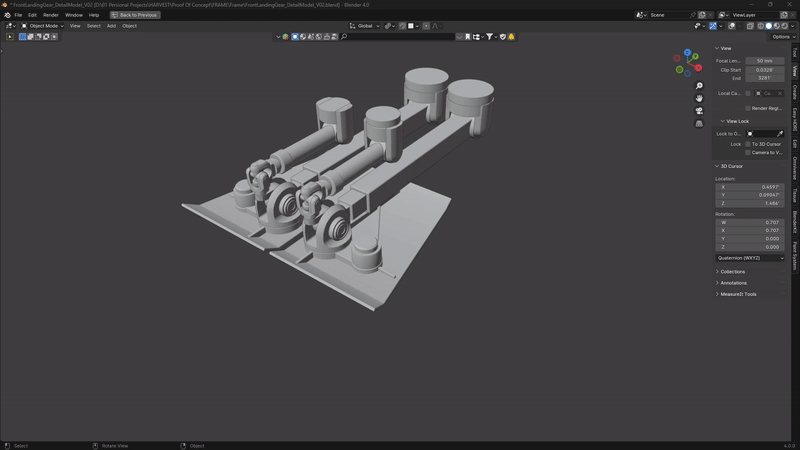The image size is (800, 450).
Task: Toggle the perspective/orthographic grid icon
Action: click(x=699, y=123)
